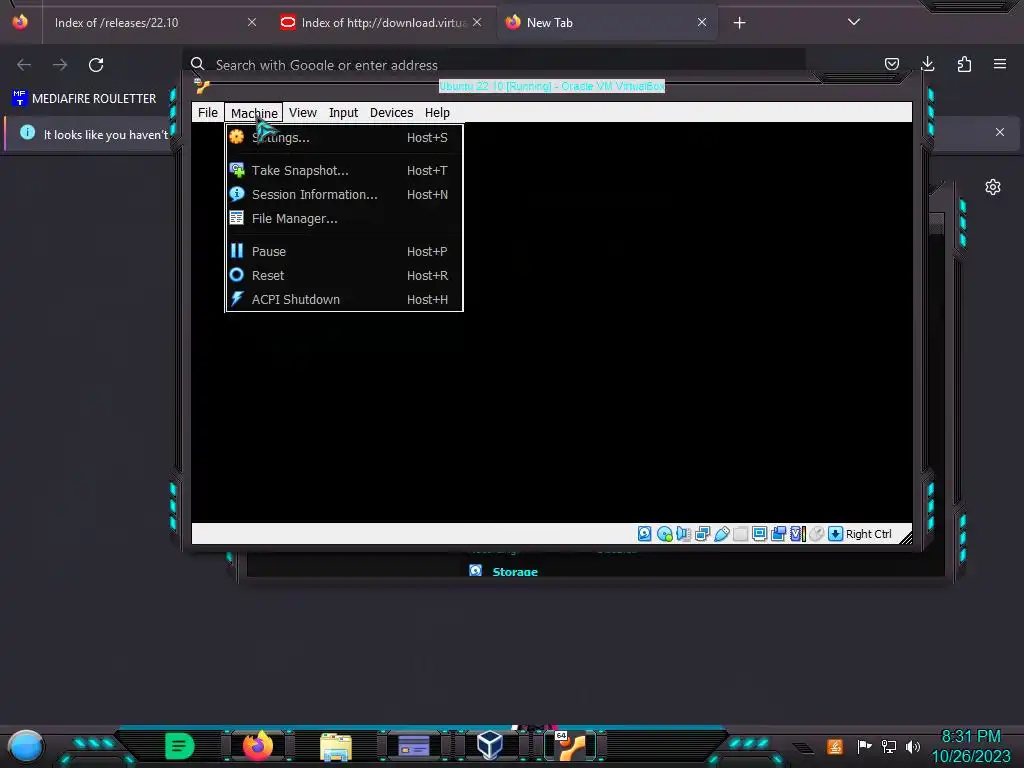Open Save to Pocket icon
Image resolution: width=1024 pixels, height=768 pixels.
[891, 64]
